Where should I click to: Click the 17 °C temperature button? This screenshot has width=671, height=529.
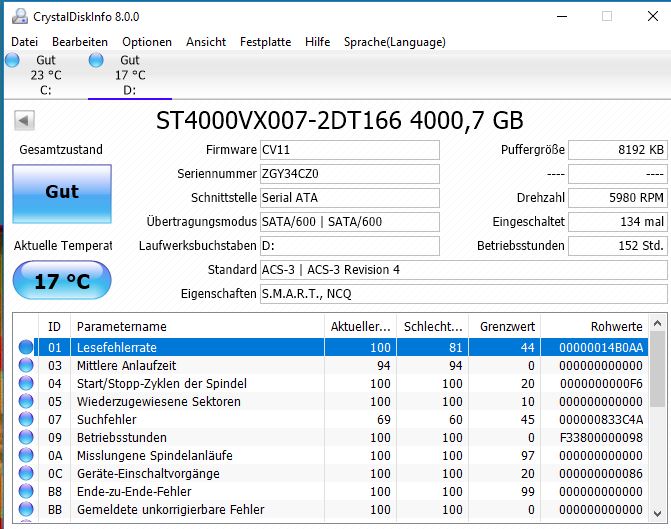pyautogui.click(x=62, y=280)
